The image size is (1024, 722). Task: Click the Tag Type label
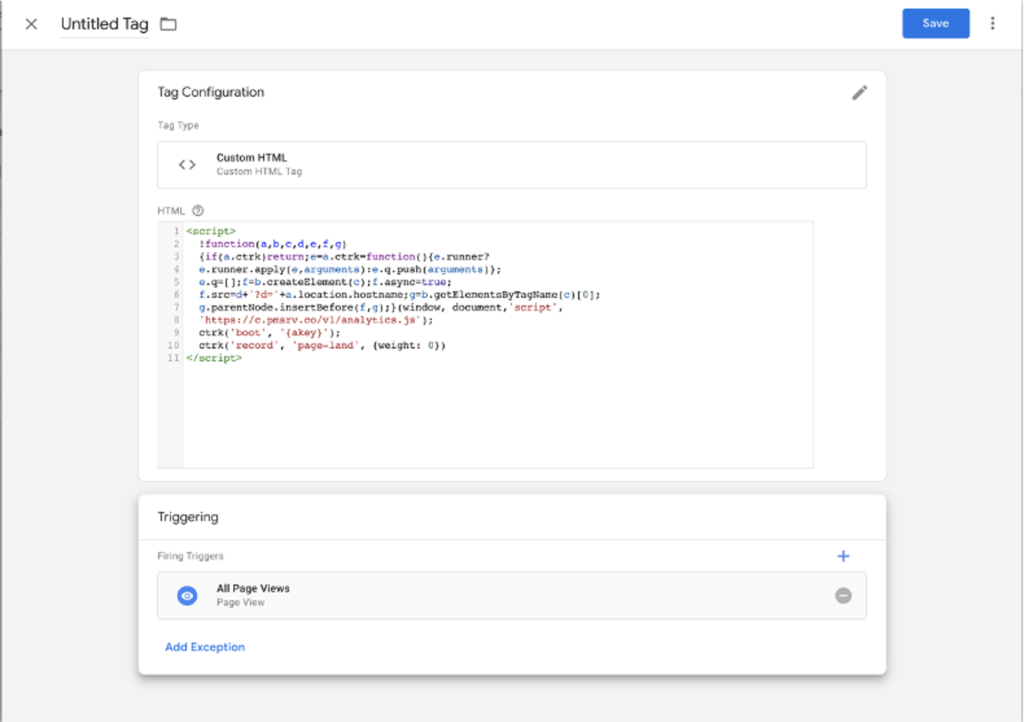coord(178,125)
